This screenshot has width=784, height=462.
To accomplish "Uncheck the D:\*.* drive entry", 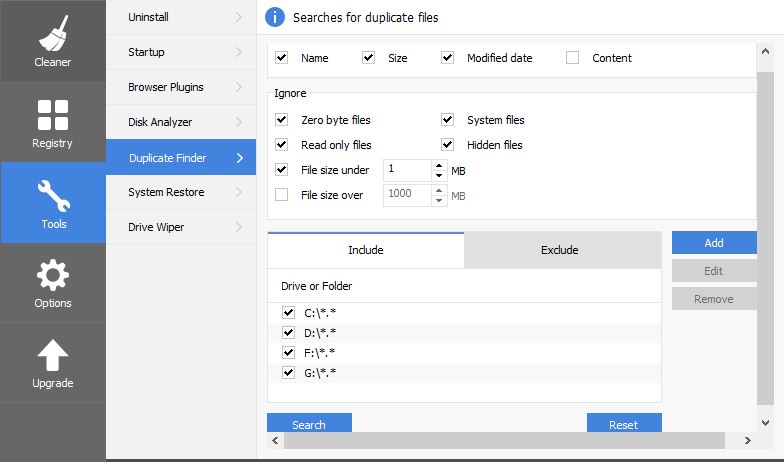I will pyautogui.click(x=289, y=333).
